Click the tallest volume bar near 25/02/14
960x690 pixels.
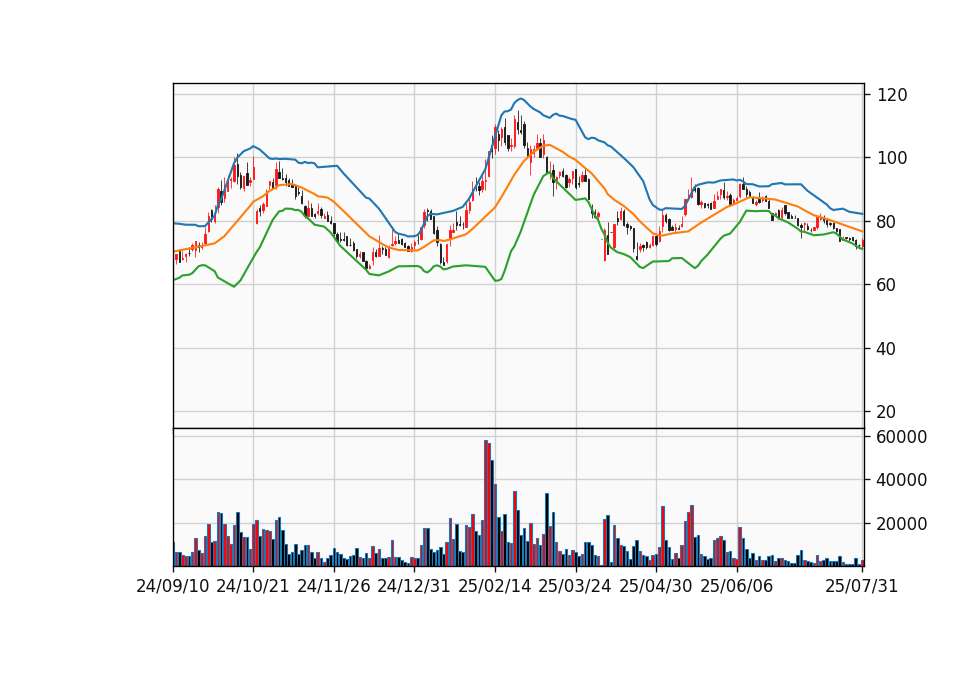coord(486,503)
